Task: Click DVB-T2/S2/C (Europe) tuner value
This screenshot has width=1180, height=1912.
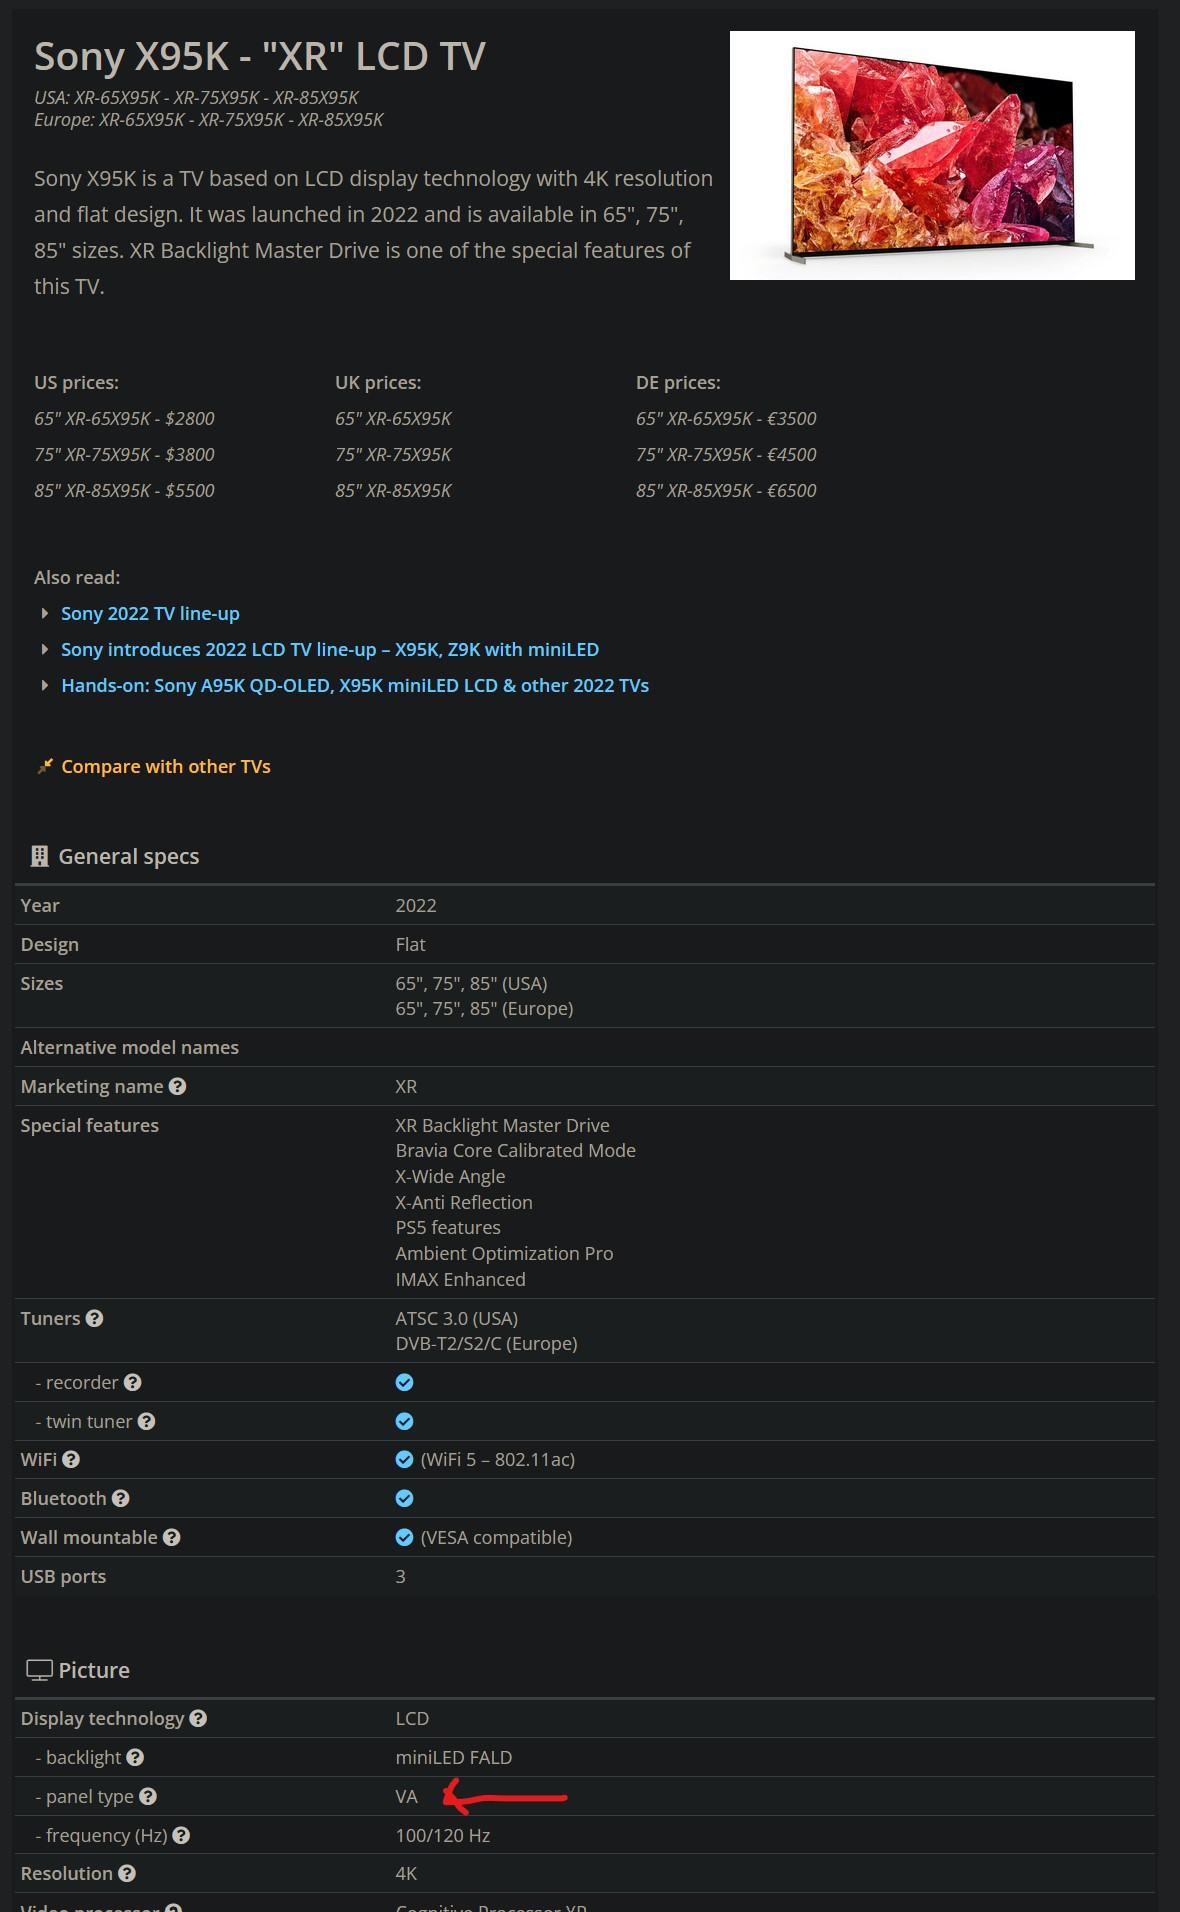Action: click(486, 1343)
